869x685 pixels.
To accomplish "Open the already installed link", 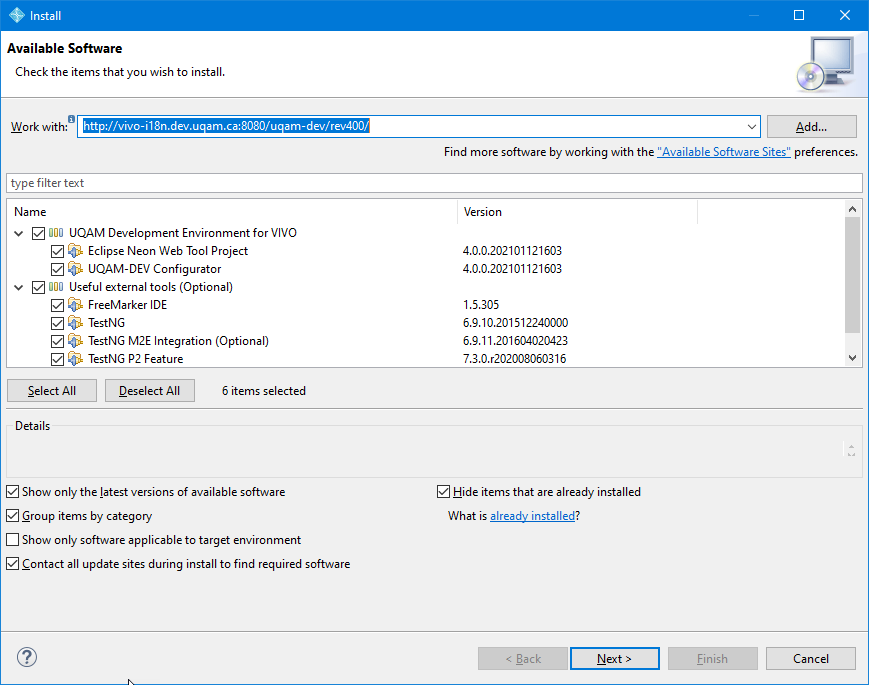I will [533, 516].
